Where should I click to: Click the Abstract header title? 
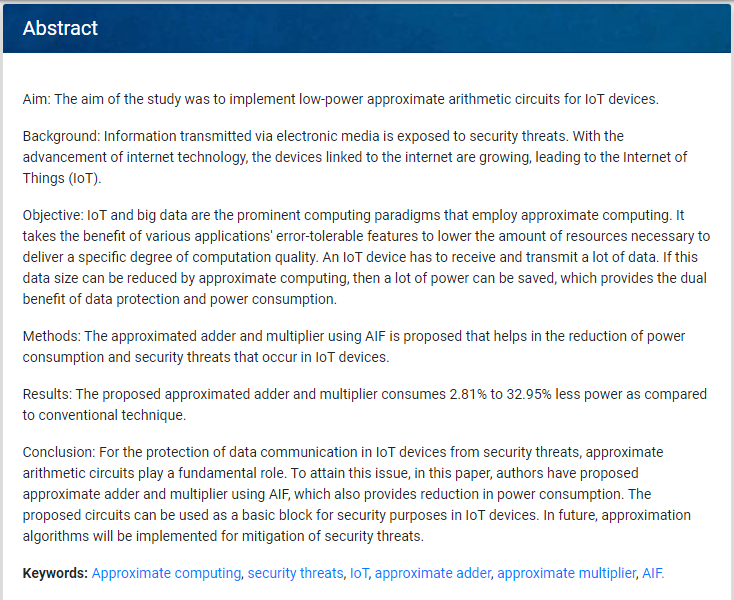[x=60, y=28]
